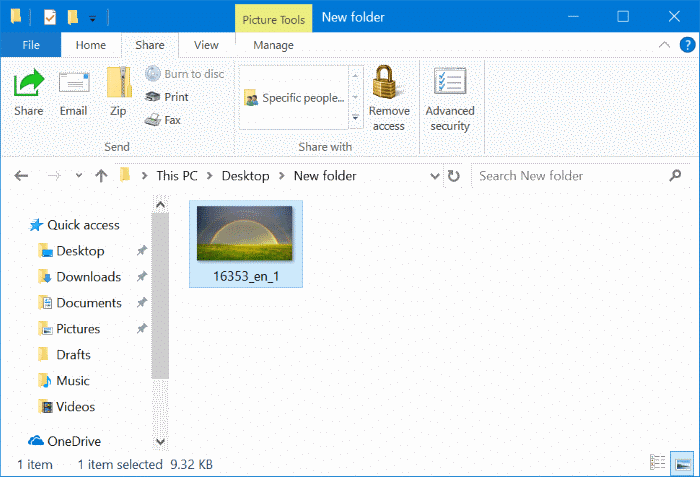Switch to Details view layout
The width and height of the screenshot is (700, 477).
(x=658, y=462)
